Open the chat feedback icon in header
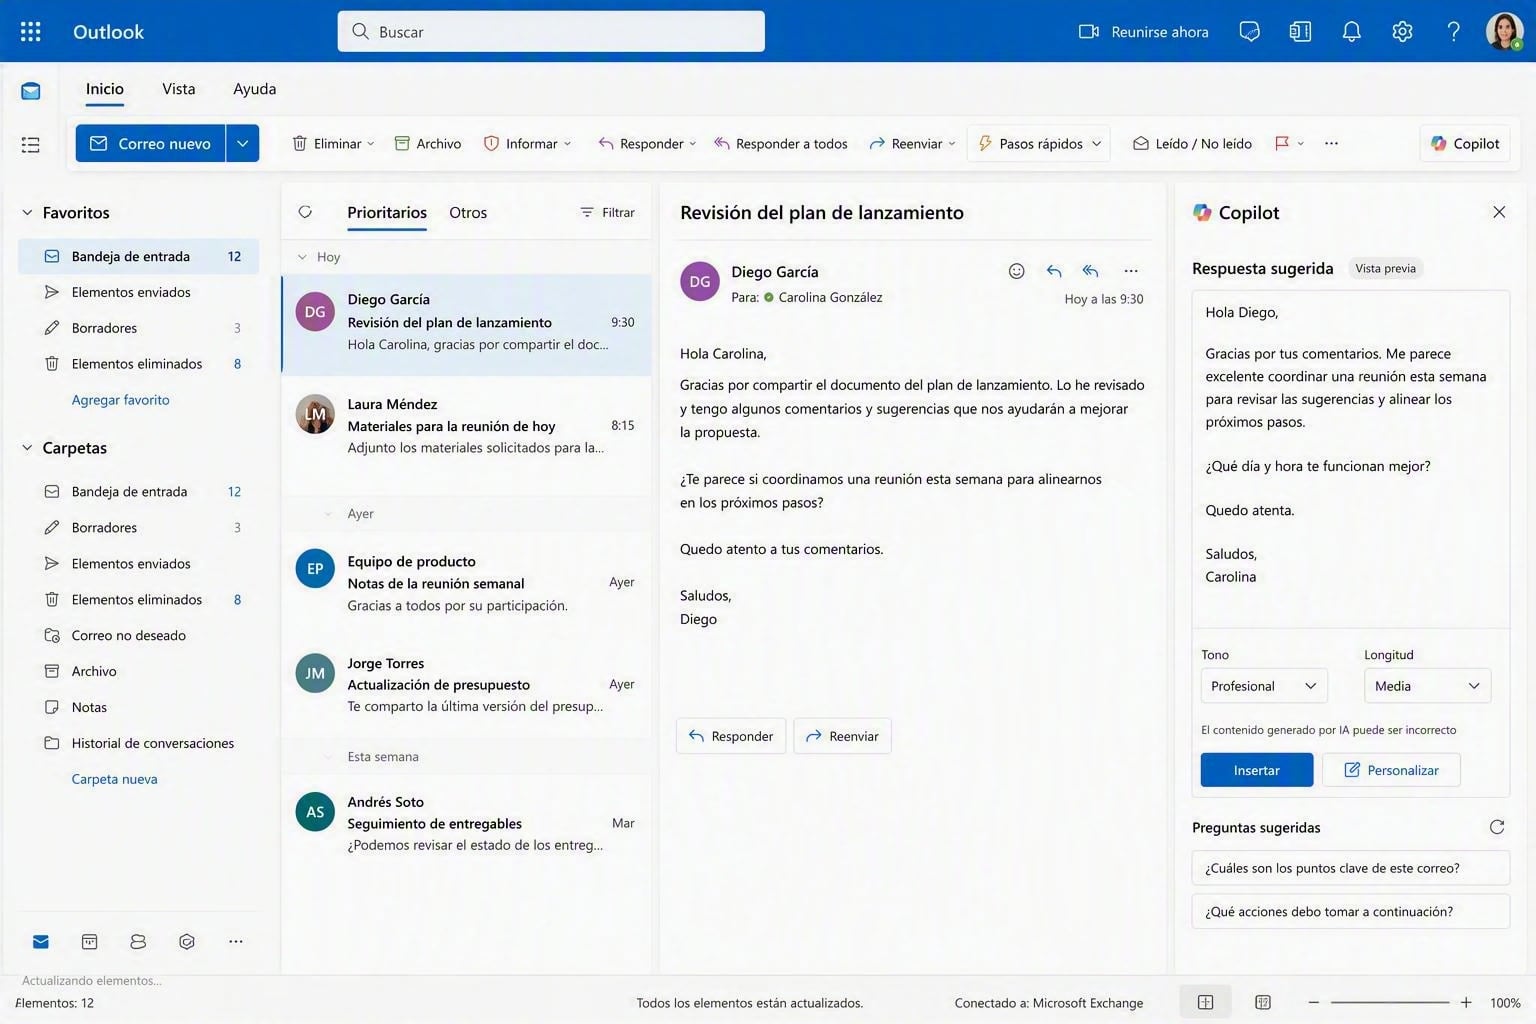This screenshot has height=1024, width=1536. tap(1249, 32)
